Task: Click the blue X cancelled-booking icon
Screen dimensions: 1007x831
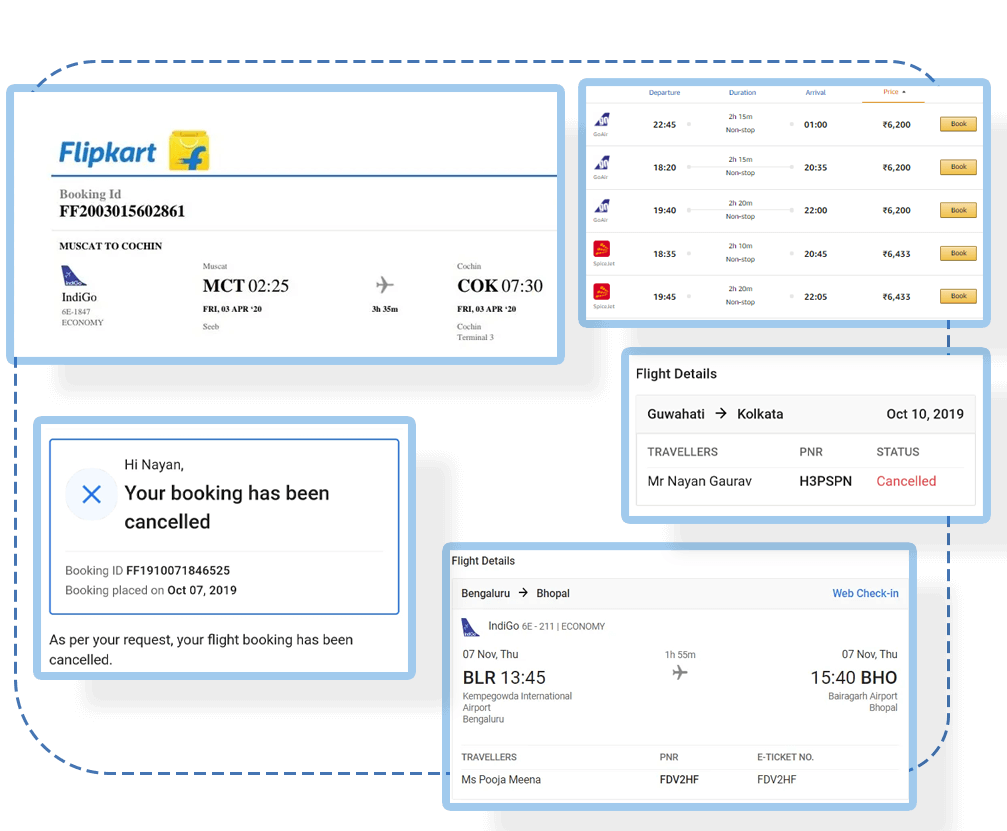Action: (92, 494)
